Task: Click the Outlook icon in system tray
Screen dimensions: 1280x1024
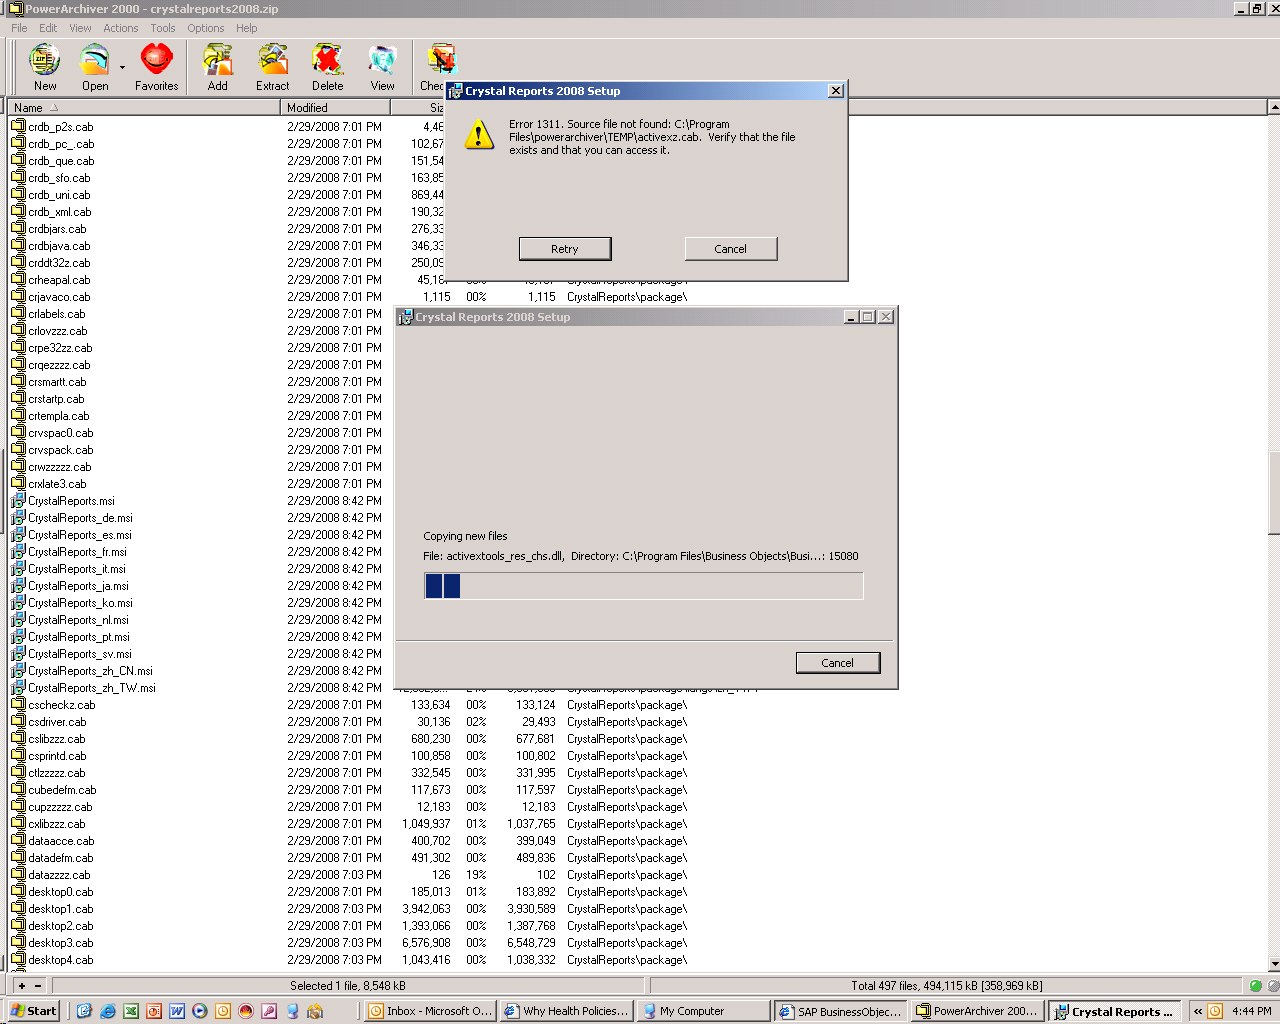Action: (1215, 1011)
